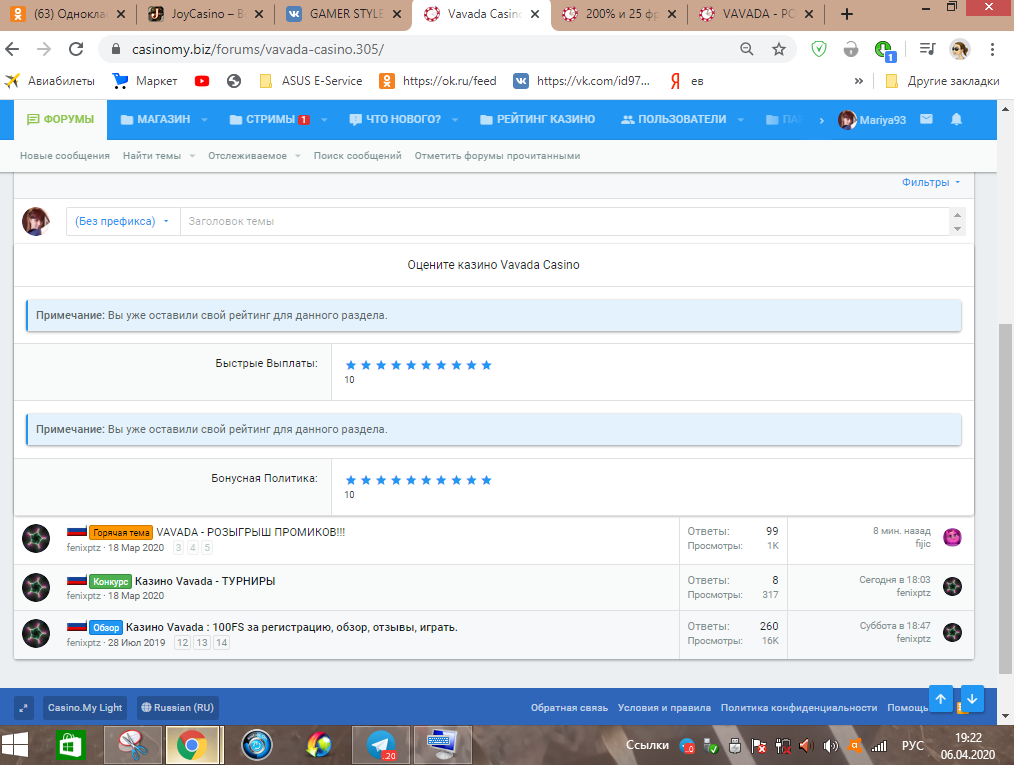1014x765 pixels.
Task: Click the fijic user avatar
Action: [x=952, y=537]
